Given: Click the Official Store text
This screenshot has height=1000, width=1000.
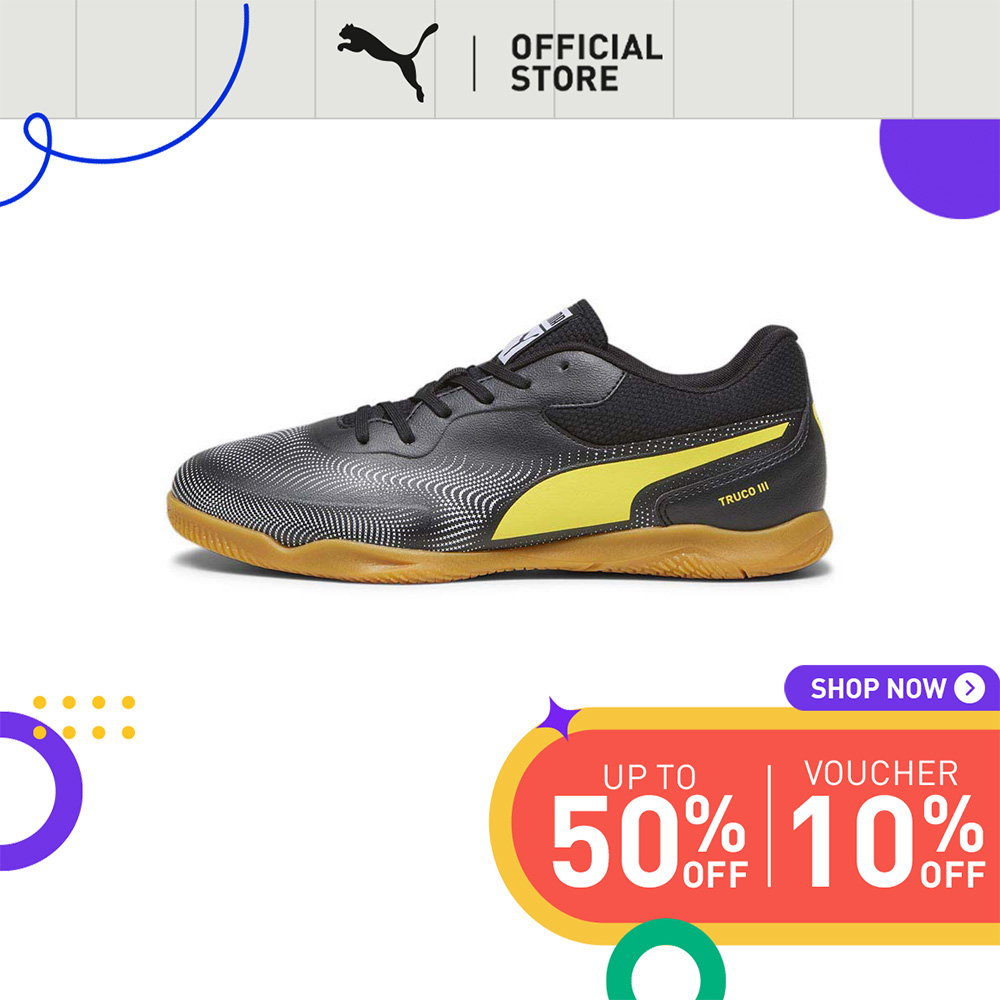Looking at the screenshot, I should click(586, 63).
